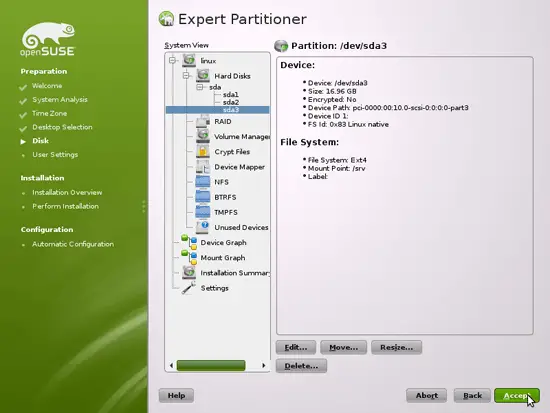Click the Crypt Files padlock icon
Viewport: 550px width, 413px height.
tap(203, 151)
